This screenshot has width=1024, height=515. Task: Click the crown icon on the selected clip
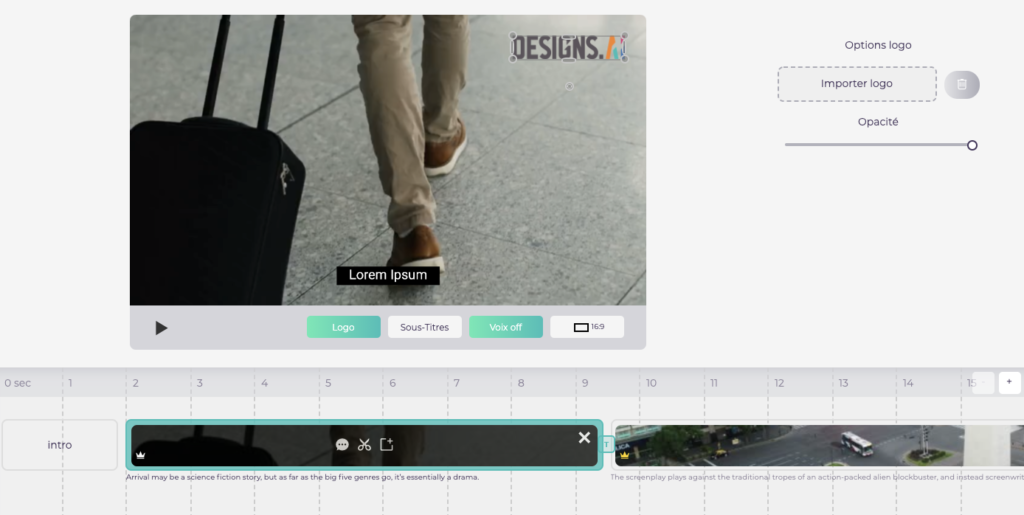141,455
